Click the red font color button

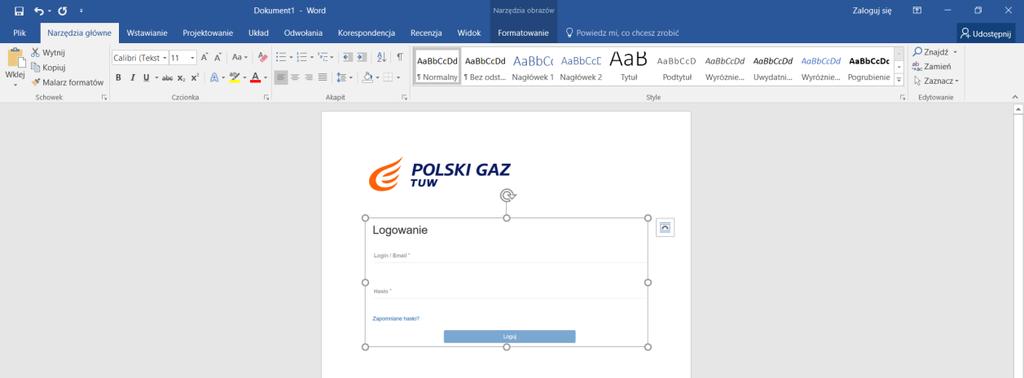(x=255, y=78)
